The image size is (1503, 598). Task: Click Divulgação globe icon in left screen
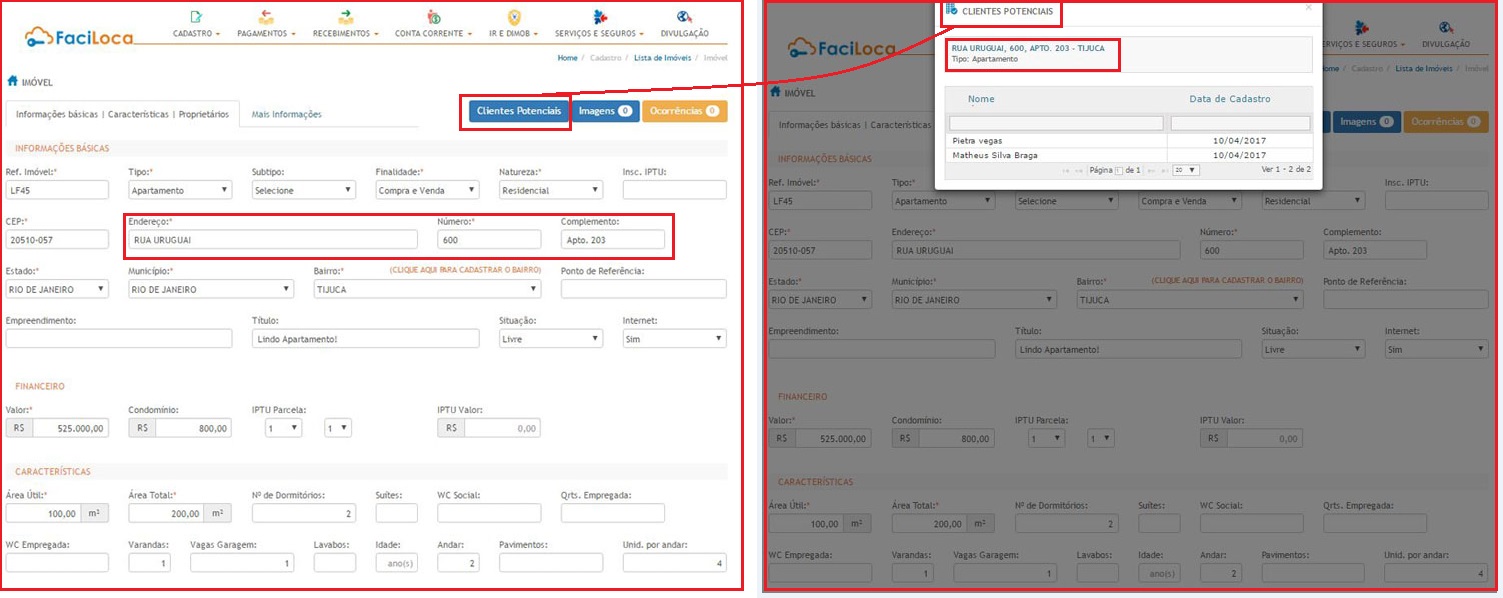pyautogui.click(x=684, y=17)
